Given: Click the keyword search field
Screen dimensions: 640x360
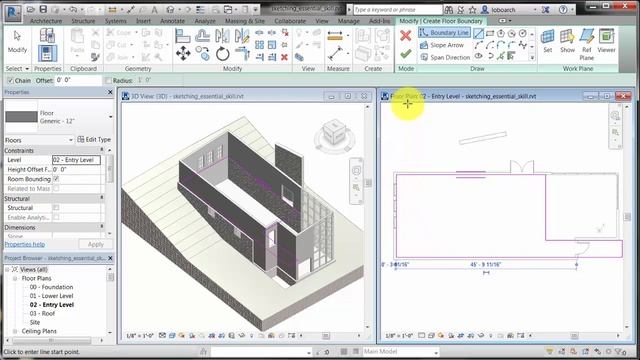Looking at the screenshot, I should 397,9.
